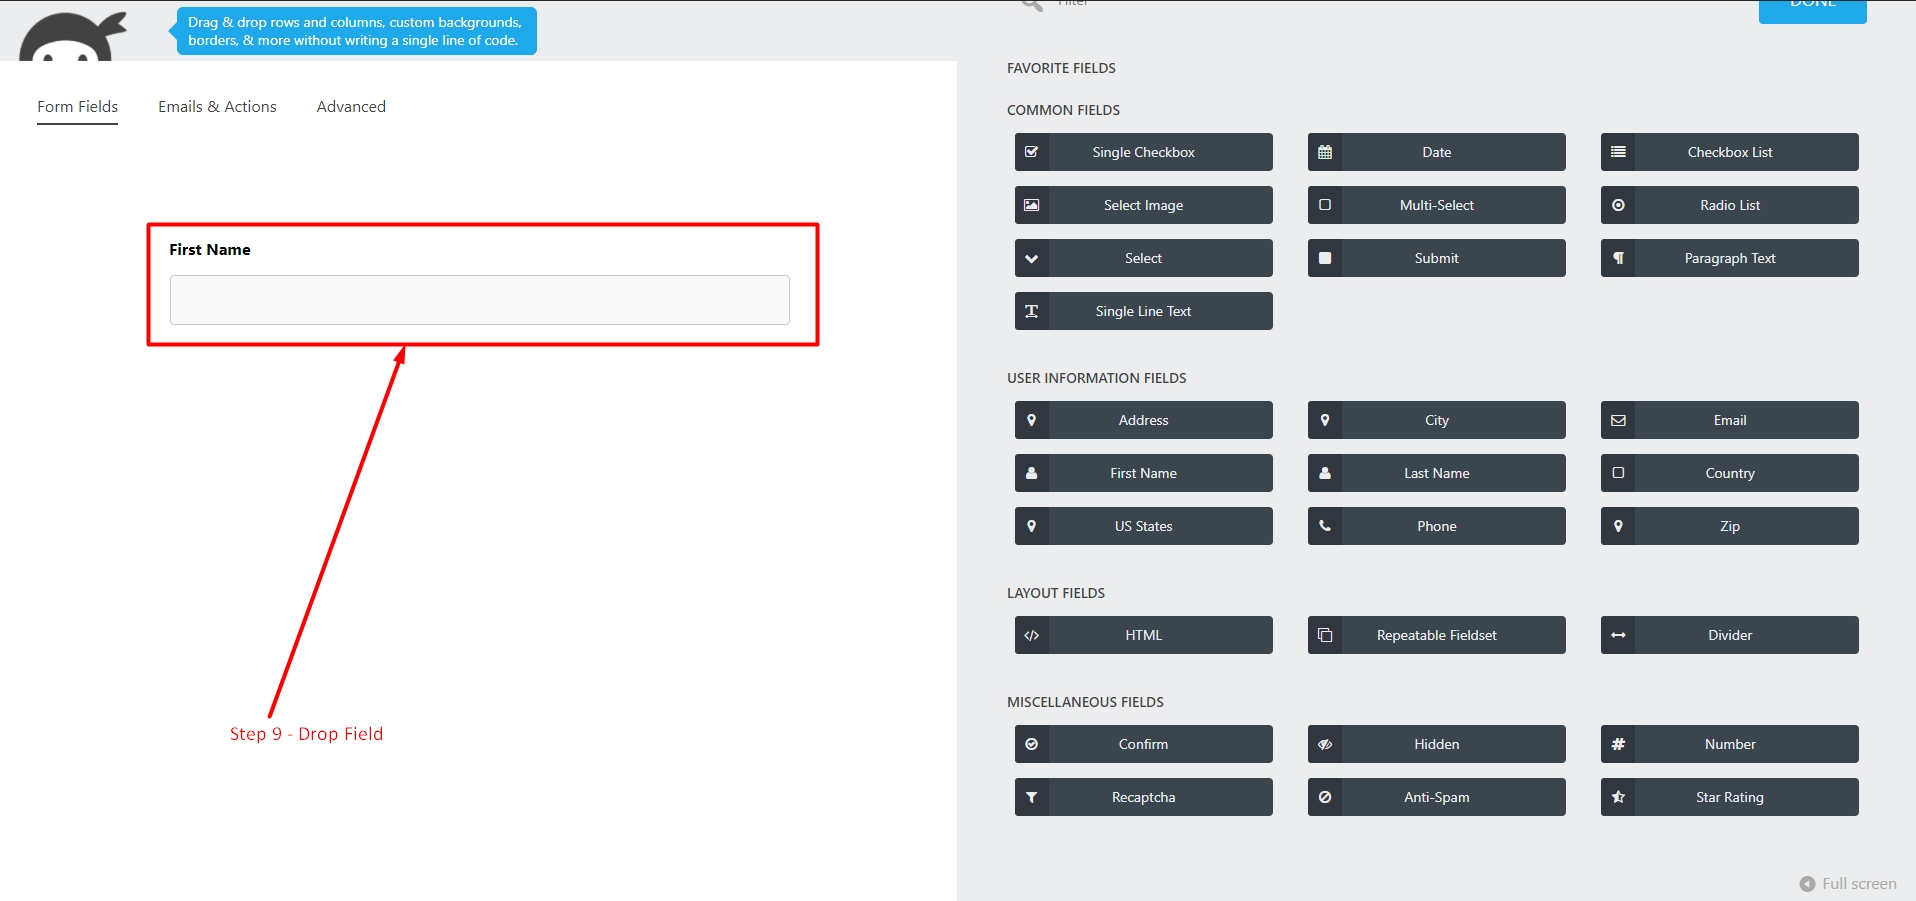Viewport: 1916px width, 901px height.
Task: Add the City field
Action: [1436, 420]
